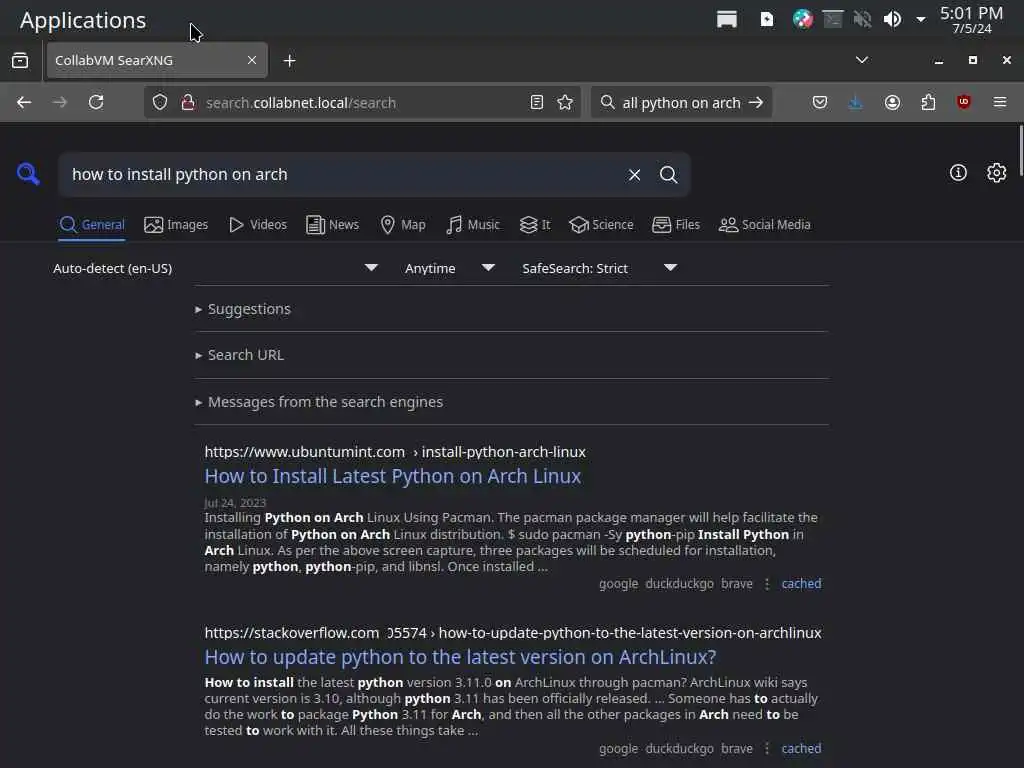Click the terminal tray icon
The image size is (1024, 768).
(x=833, y=20)
